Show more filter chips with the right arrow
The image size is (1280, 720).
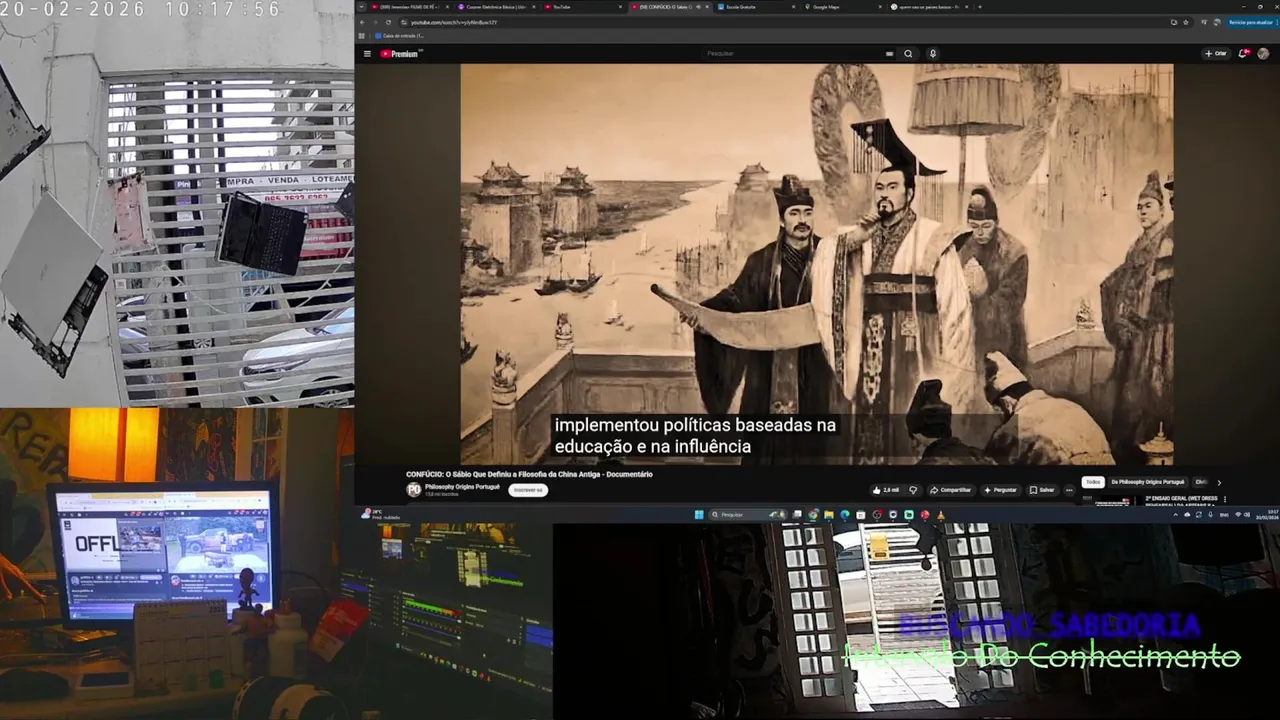coord(1218,482)
